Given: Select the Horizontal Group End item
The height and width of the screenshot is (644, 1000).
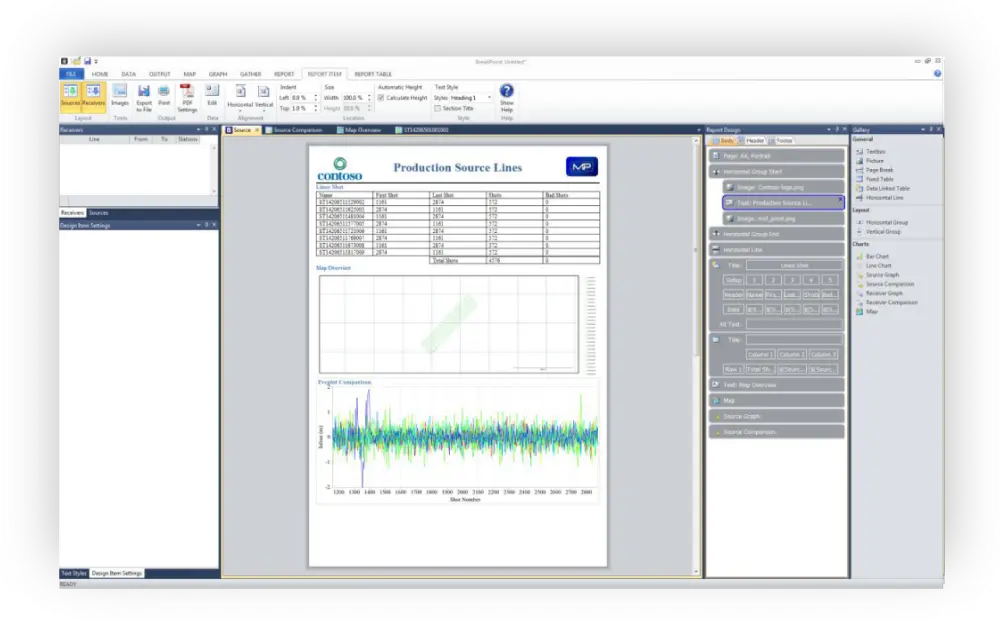Looking at the screenshot, I should (777, 234).
